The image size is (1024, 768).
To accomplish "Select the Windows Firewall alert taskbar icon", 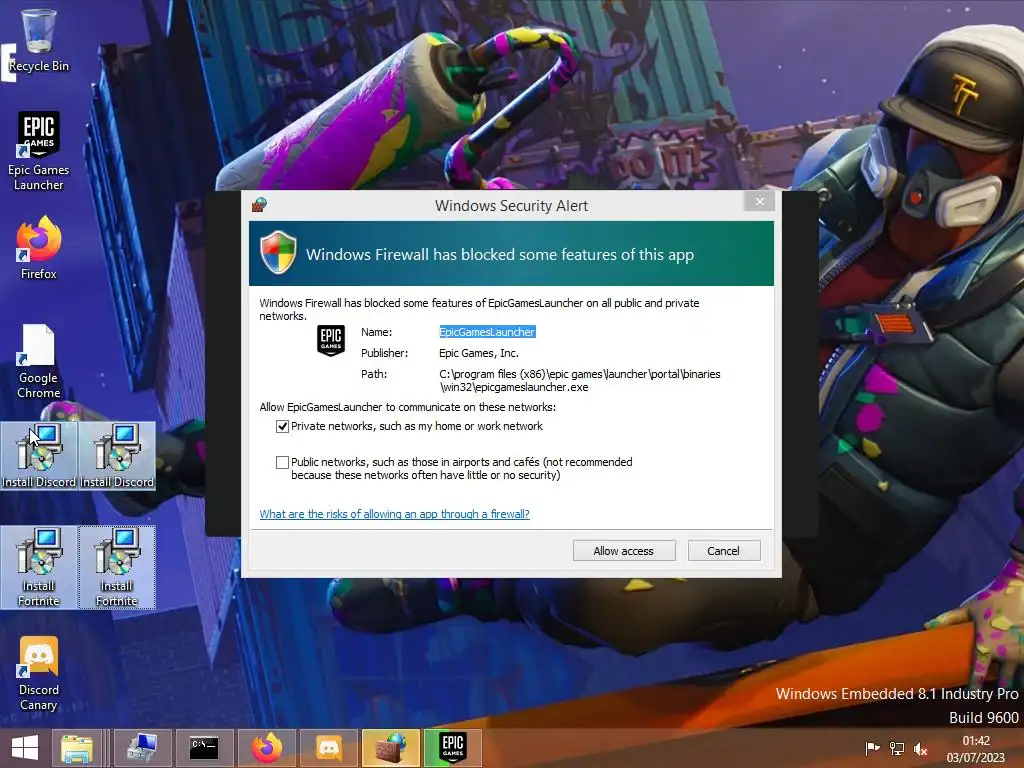I will click(x=391, y=748).
